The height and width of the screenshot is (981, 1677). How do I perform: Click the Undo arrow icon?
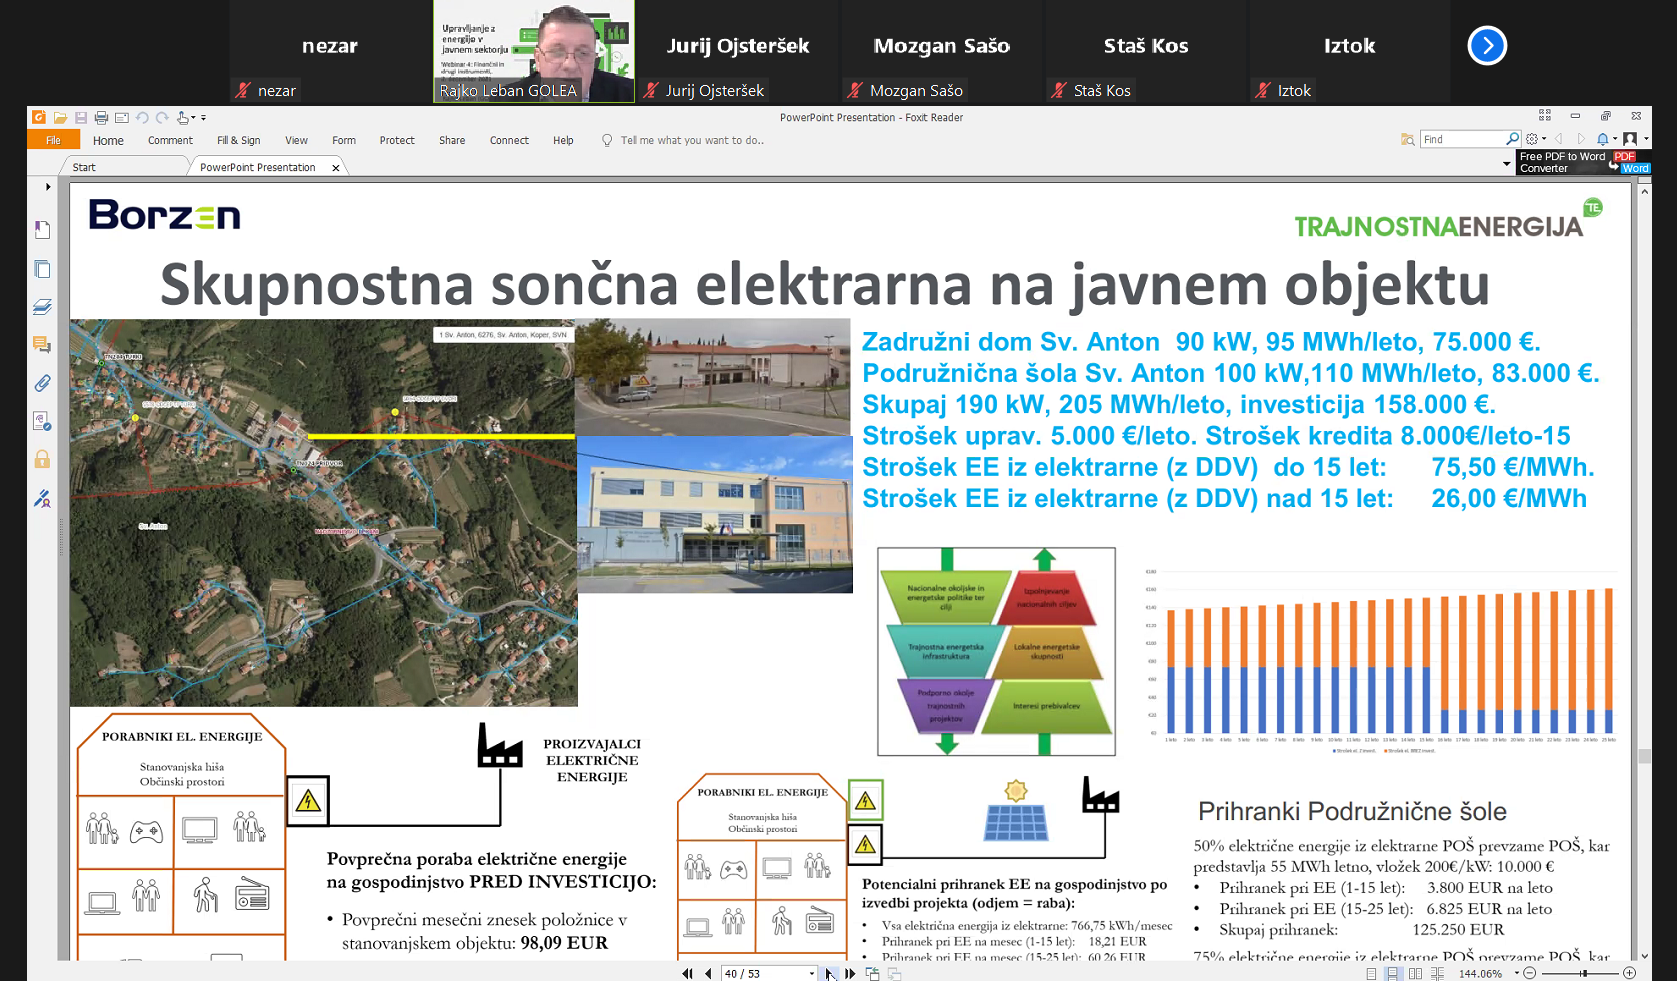142,118
